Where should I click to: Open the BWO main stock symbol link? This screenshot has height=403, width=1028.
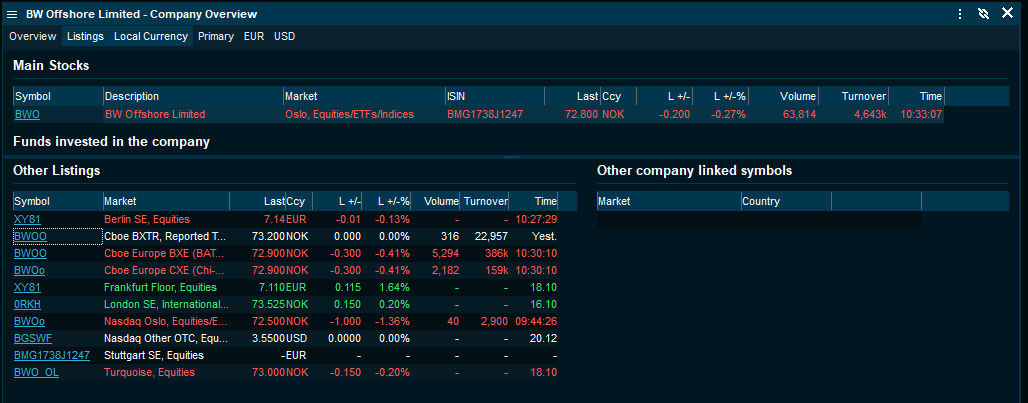[27, 115]
